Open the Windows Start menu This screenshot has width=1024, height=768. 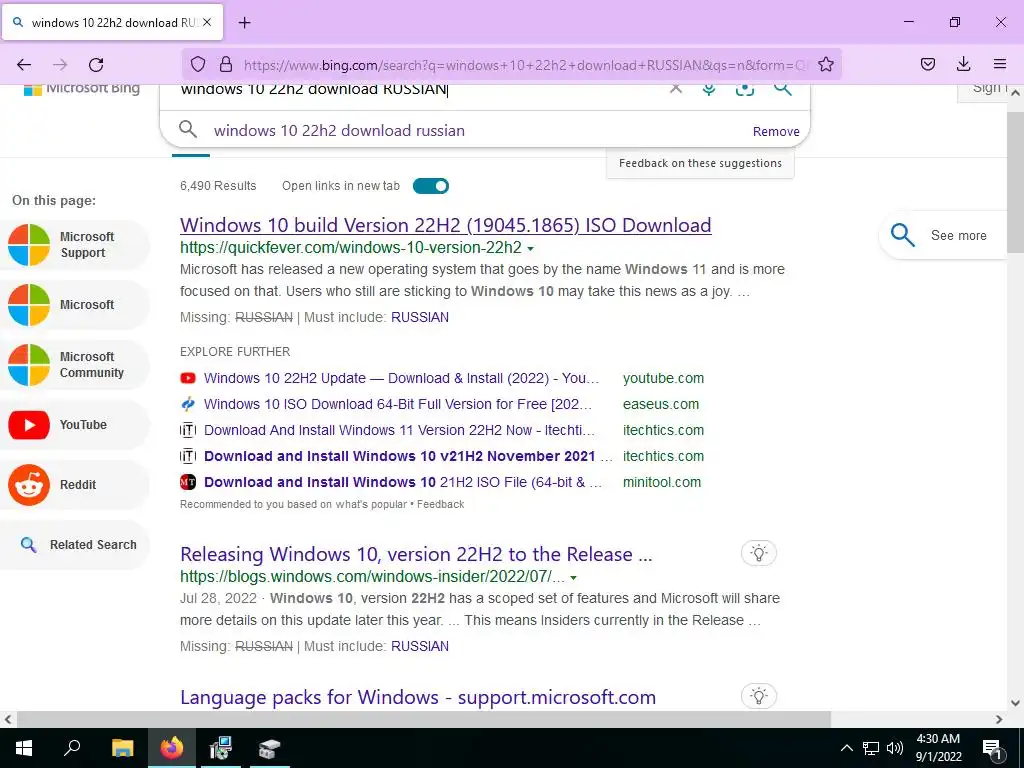pyautogui.click(x=24, y=748)
